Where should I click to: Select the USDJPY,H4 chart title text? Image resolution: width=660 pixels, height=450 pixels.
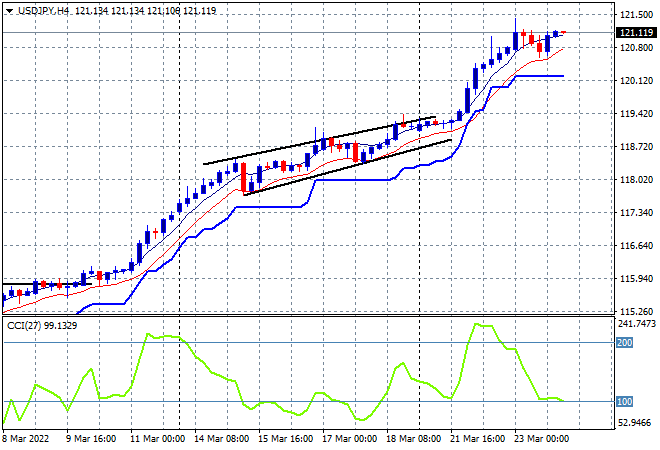click(44, 11)
